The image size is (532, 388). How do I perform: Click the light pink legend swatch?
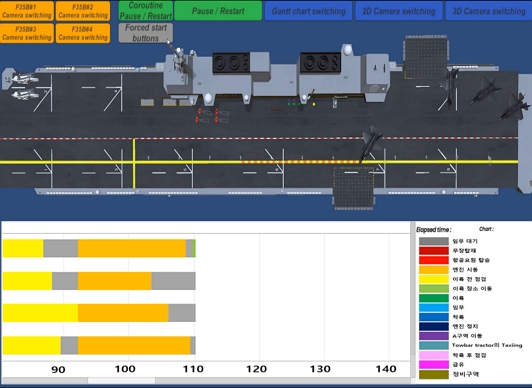tap(434, 355)
